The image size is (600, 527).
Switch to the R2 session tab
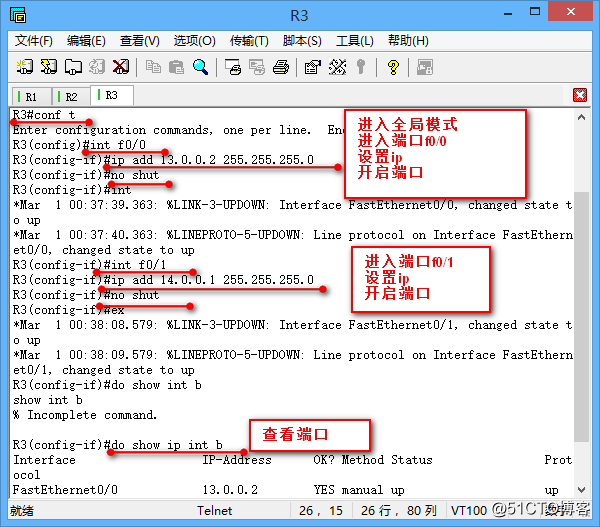tap(71, 97)
